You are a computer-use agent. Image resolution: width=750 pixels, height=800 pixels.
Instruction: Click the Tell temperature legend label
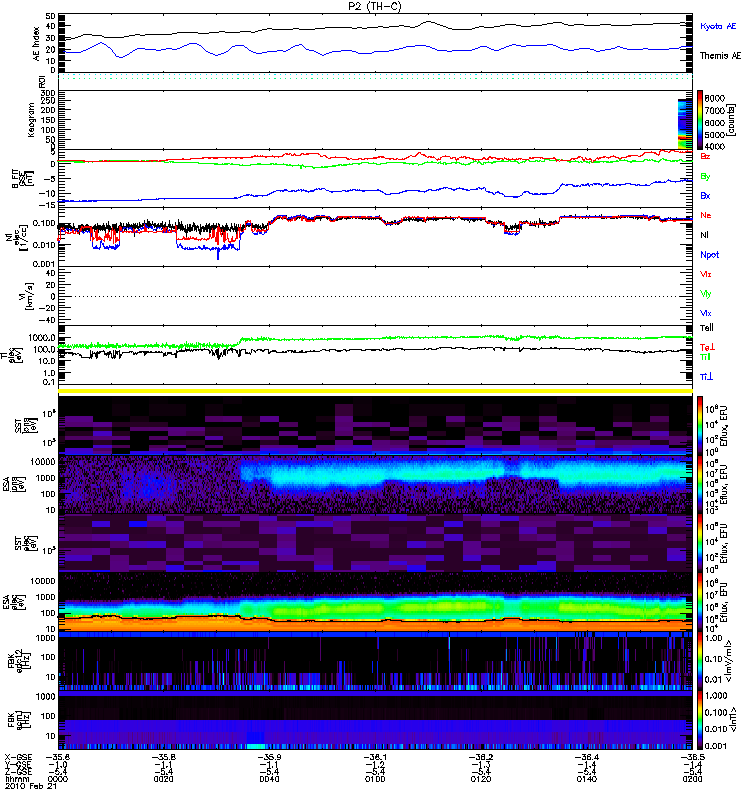(706, 327)
